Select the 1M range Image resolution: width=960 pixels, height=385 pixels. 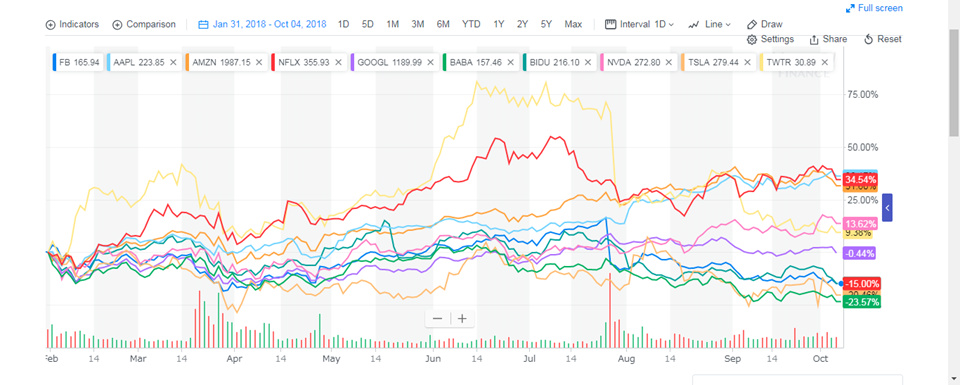(x=392, y=24)
